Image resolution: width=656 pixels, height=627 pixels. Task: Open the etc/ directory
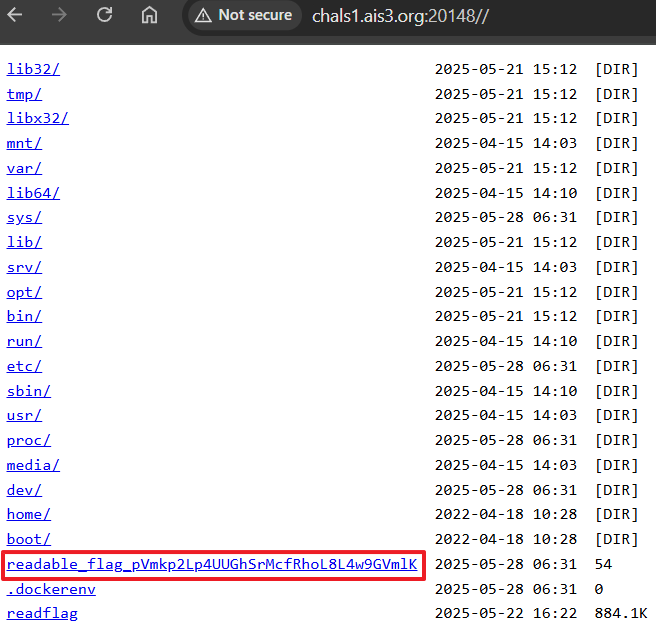[24, 366]
